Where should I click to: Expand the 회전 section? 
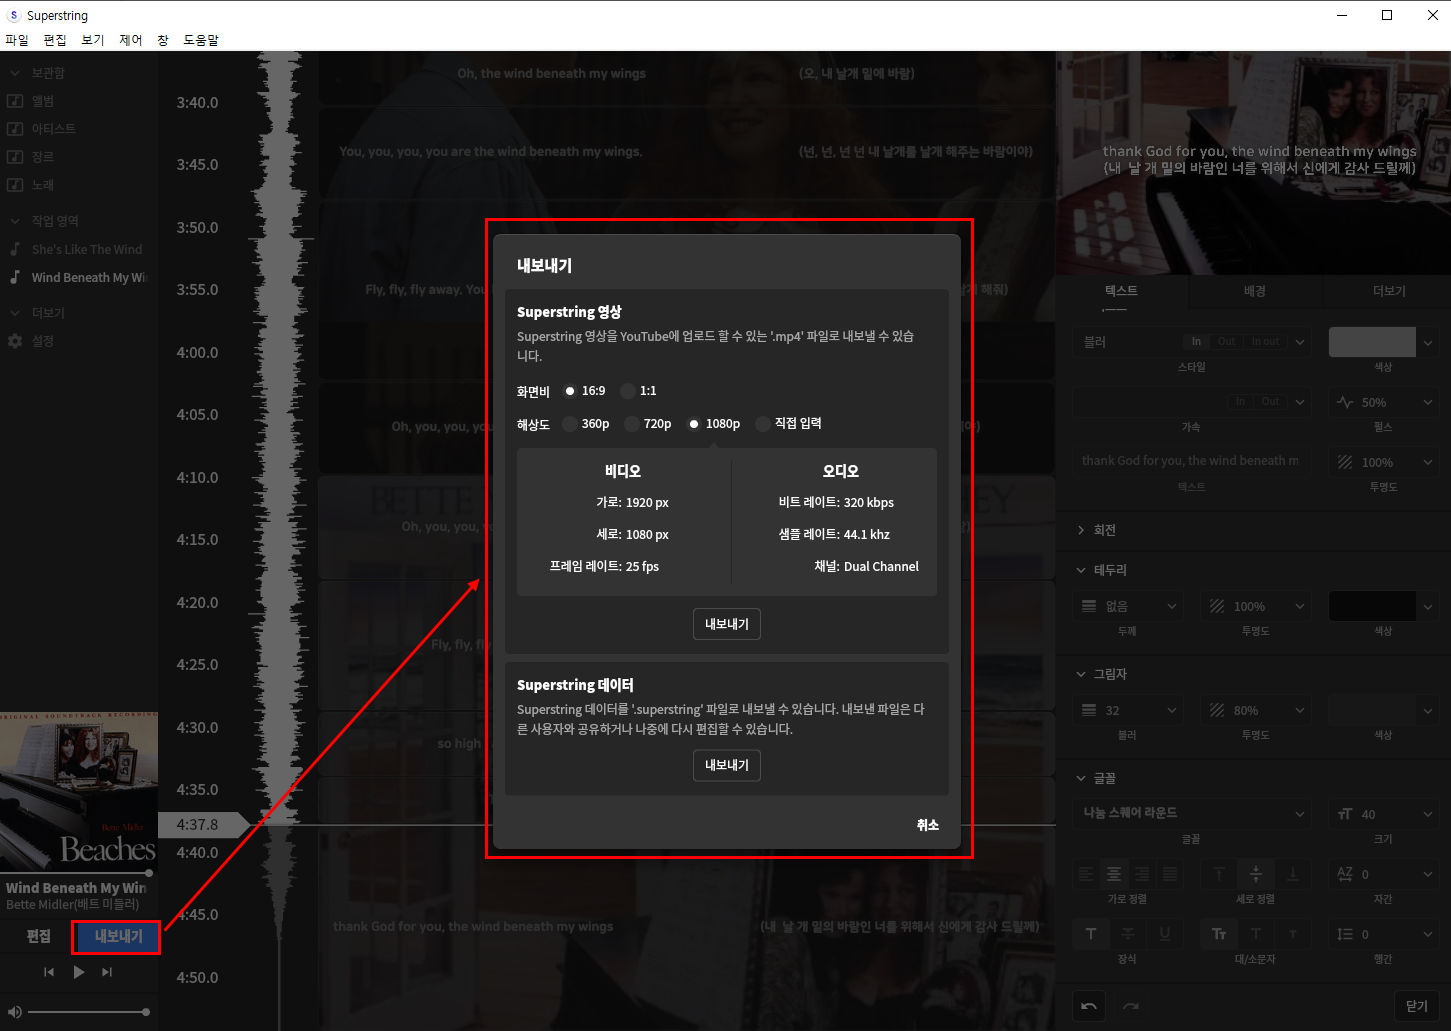[1081, 530]
